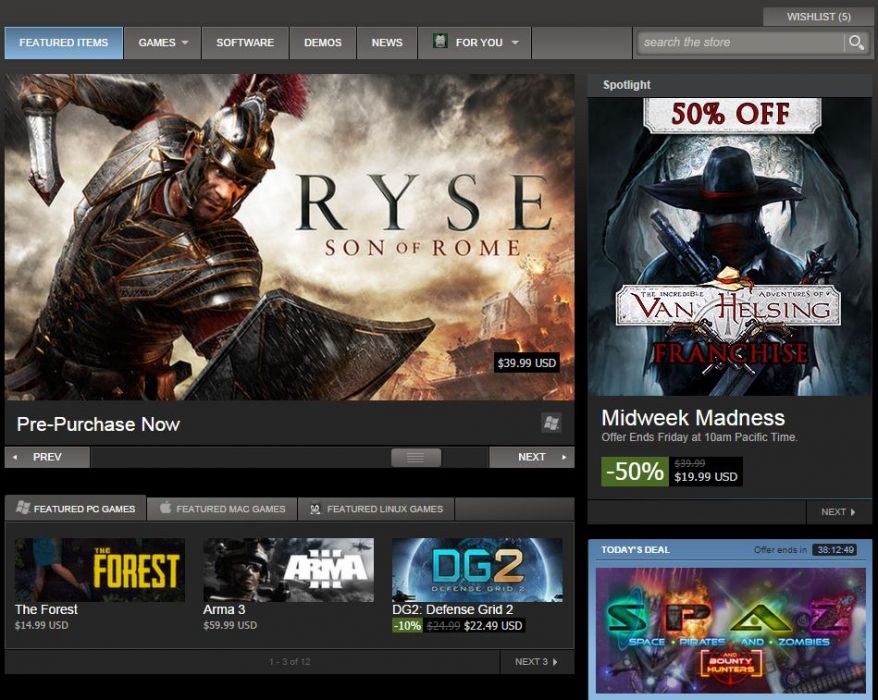Click the store search input field

[740, 43]
